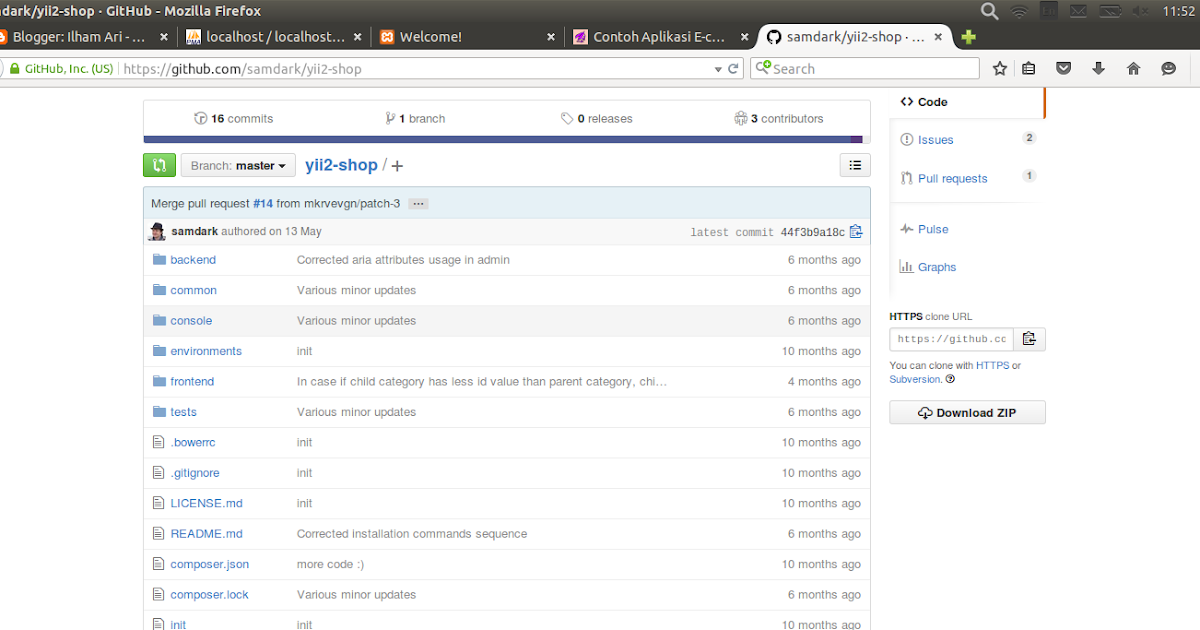Viewport: 1200px width, 630px height.
Task: Open the URL history dropdown arrow
Action: [x=717, y=69]
